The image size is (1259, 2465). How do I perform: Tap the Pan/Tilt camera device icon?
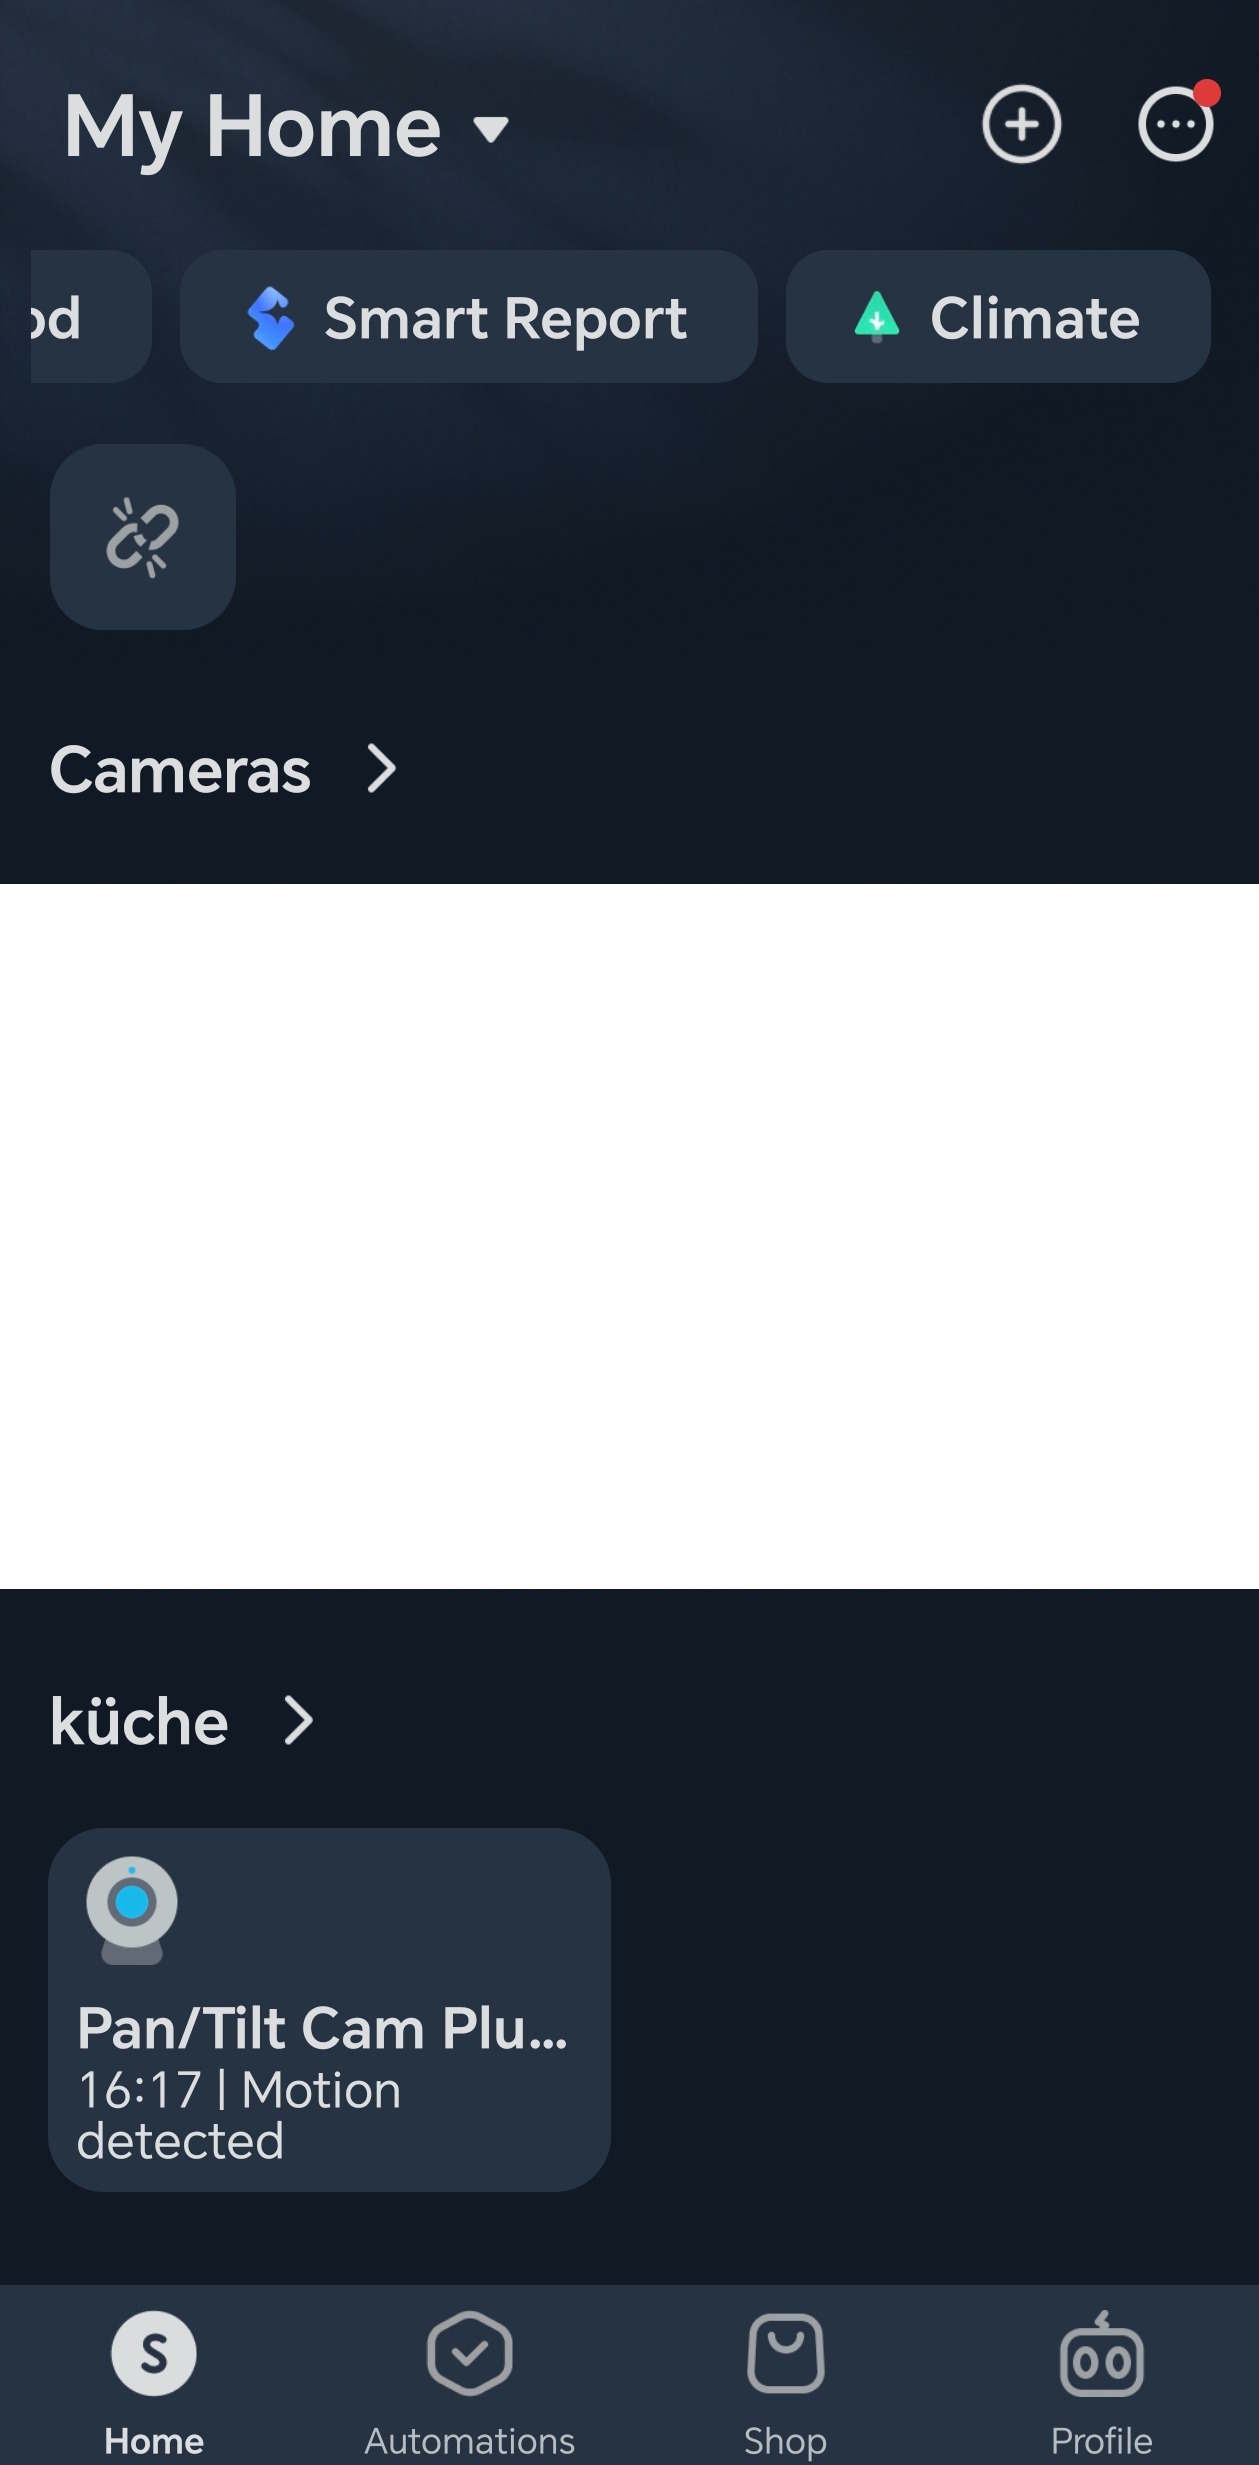(132, 1908)
